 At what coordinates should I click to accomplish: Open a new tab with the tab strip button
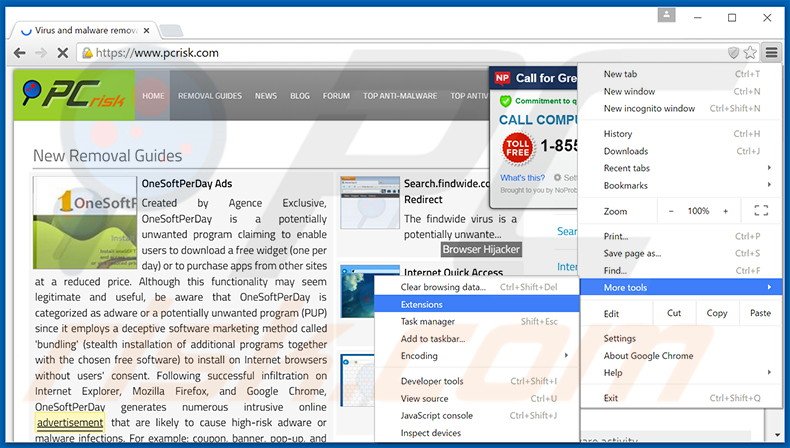click(172, 31)
